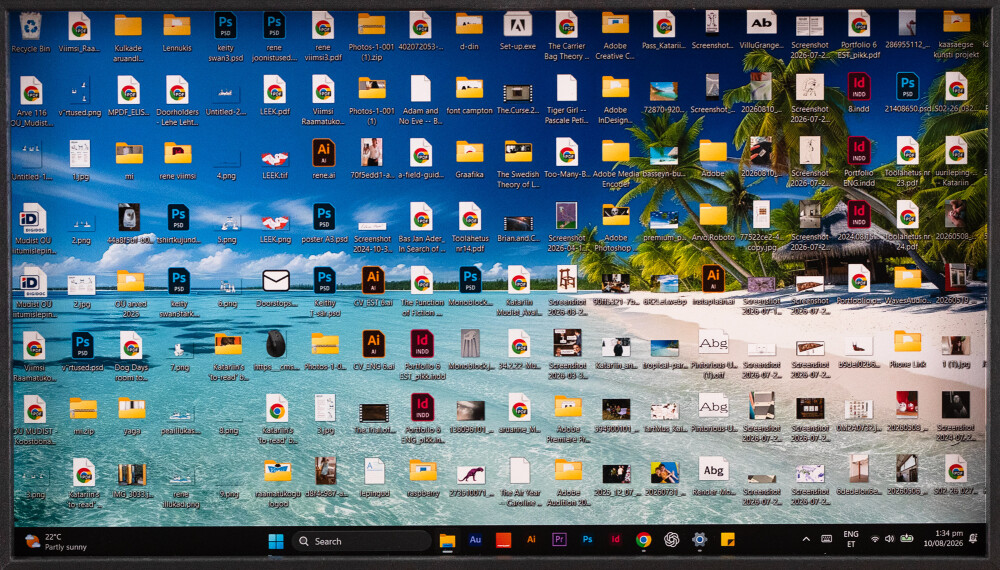This screenshot has width=1000, height=570.
Task: Open keity swan3.psd Photoshop file
Action: click(225, 26)
